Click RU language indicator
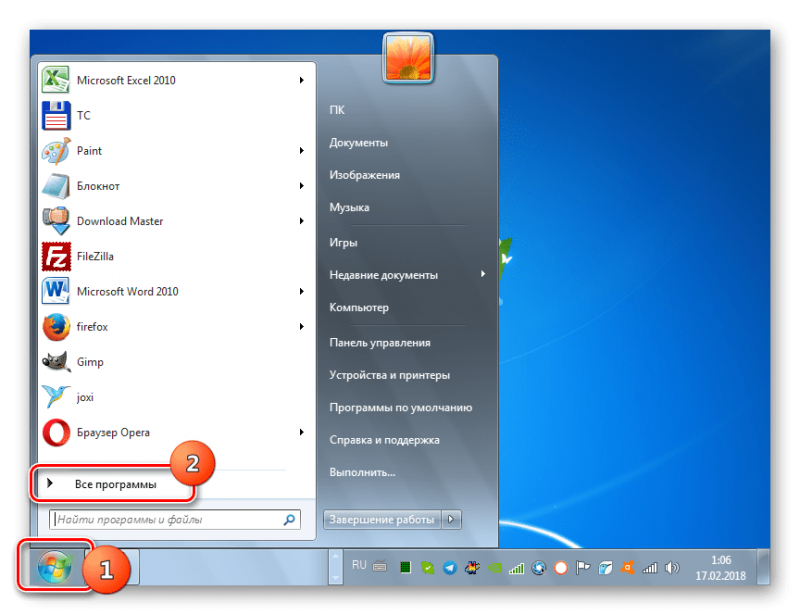Screen dimensions: 800x615 click(x=359, y=565)
